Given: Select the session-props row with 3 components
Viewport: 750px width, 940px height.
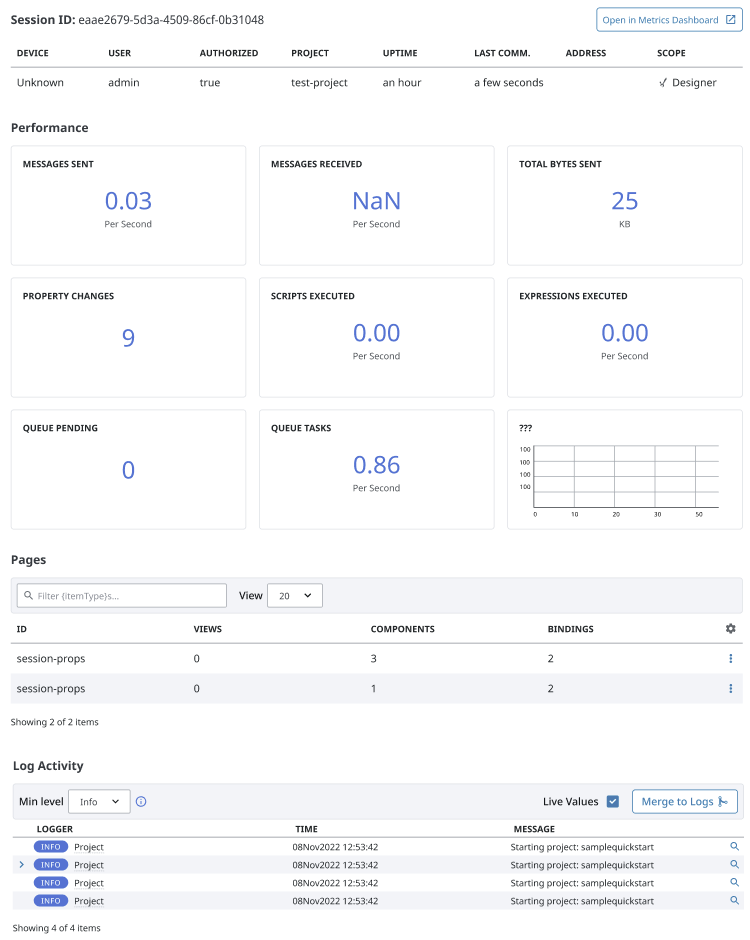Looking at the screenshot, I should [x=376, y=658].
